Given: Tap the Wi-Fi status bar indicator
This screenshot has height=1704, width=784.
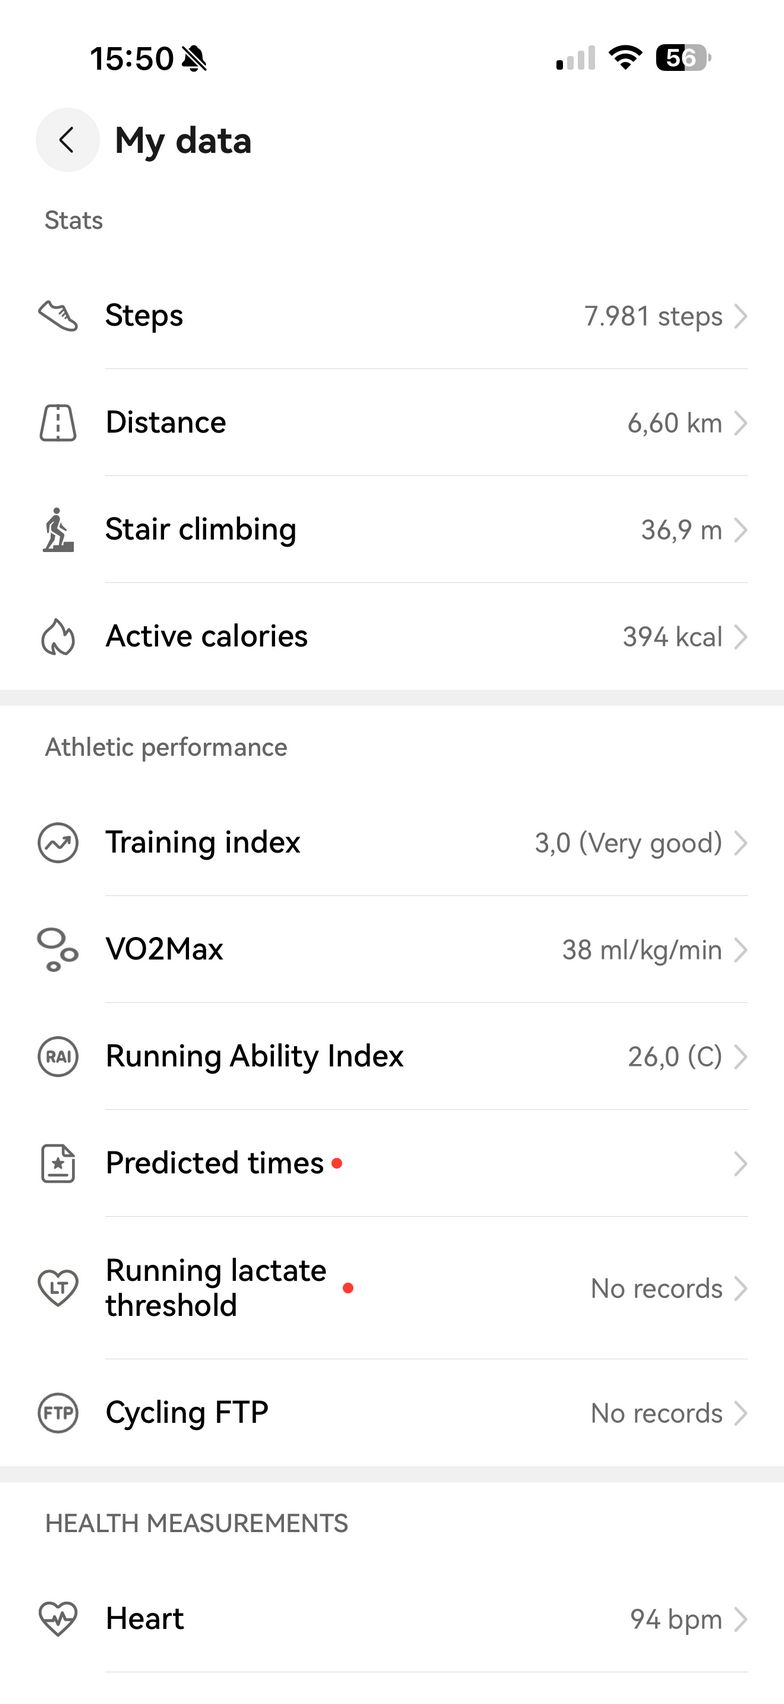Looking at the screenshot, I should [625, 58].
